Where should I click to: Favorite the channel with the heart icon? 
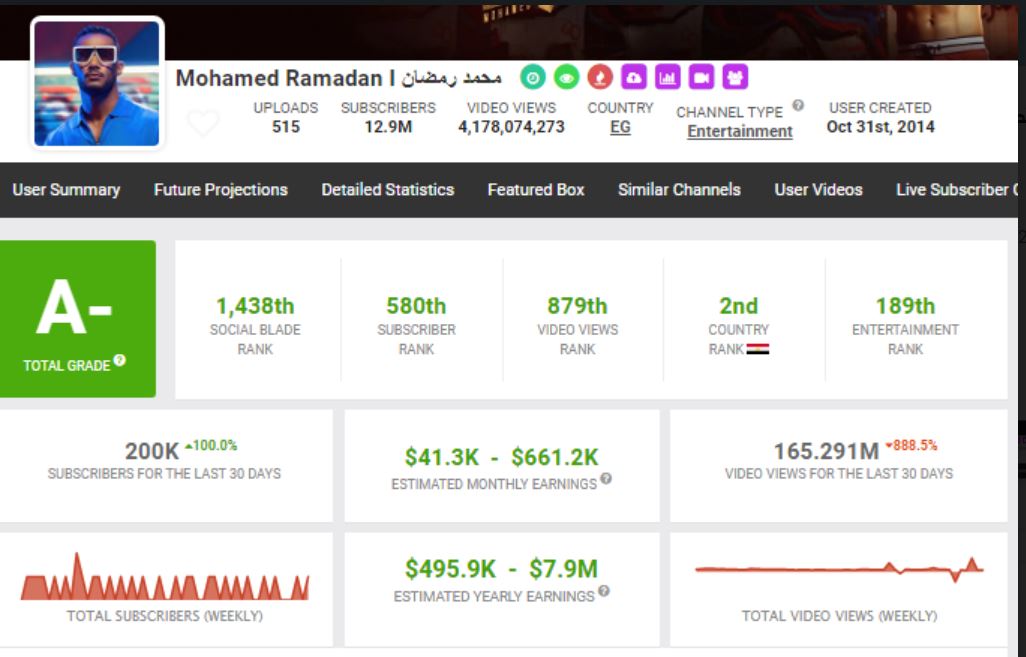tap(203, 124)
